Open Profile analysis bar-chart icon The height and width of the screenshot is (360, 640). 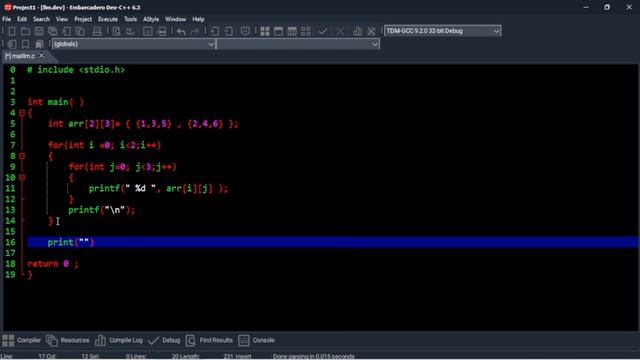358,31
